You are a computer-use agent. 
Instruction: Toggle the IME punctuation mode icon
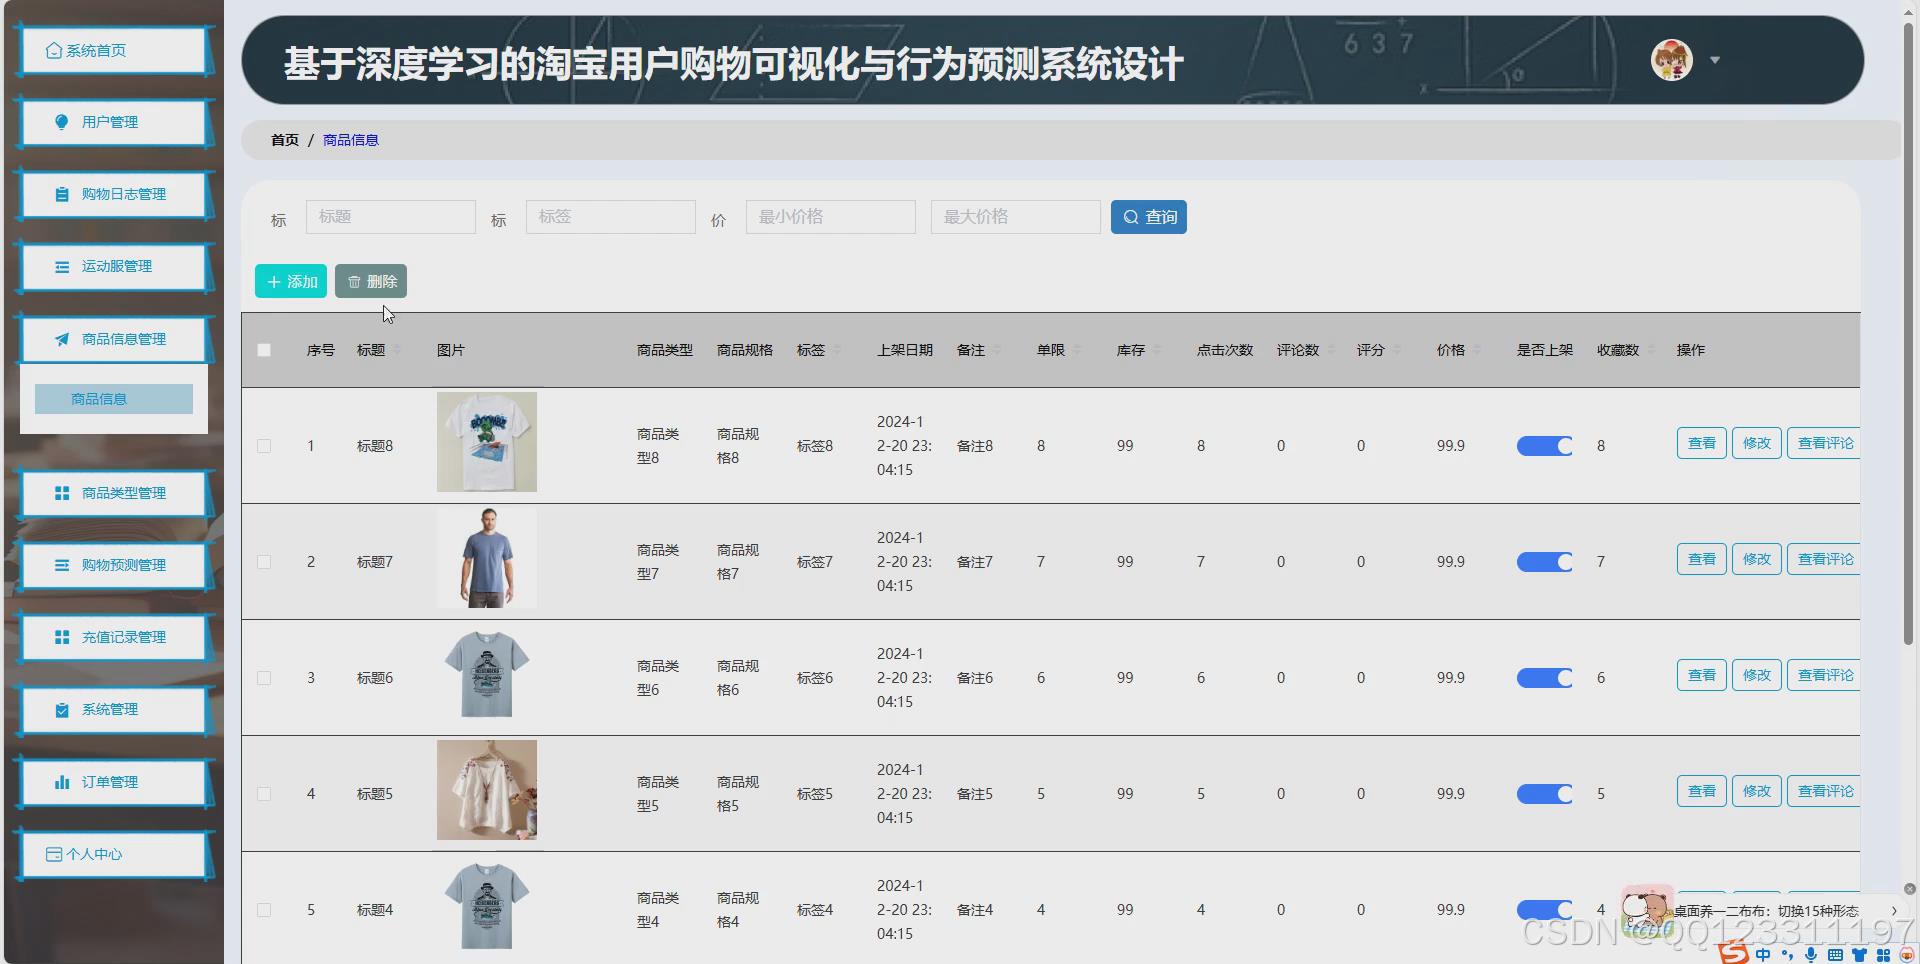(1787, 955)
